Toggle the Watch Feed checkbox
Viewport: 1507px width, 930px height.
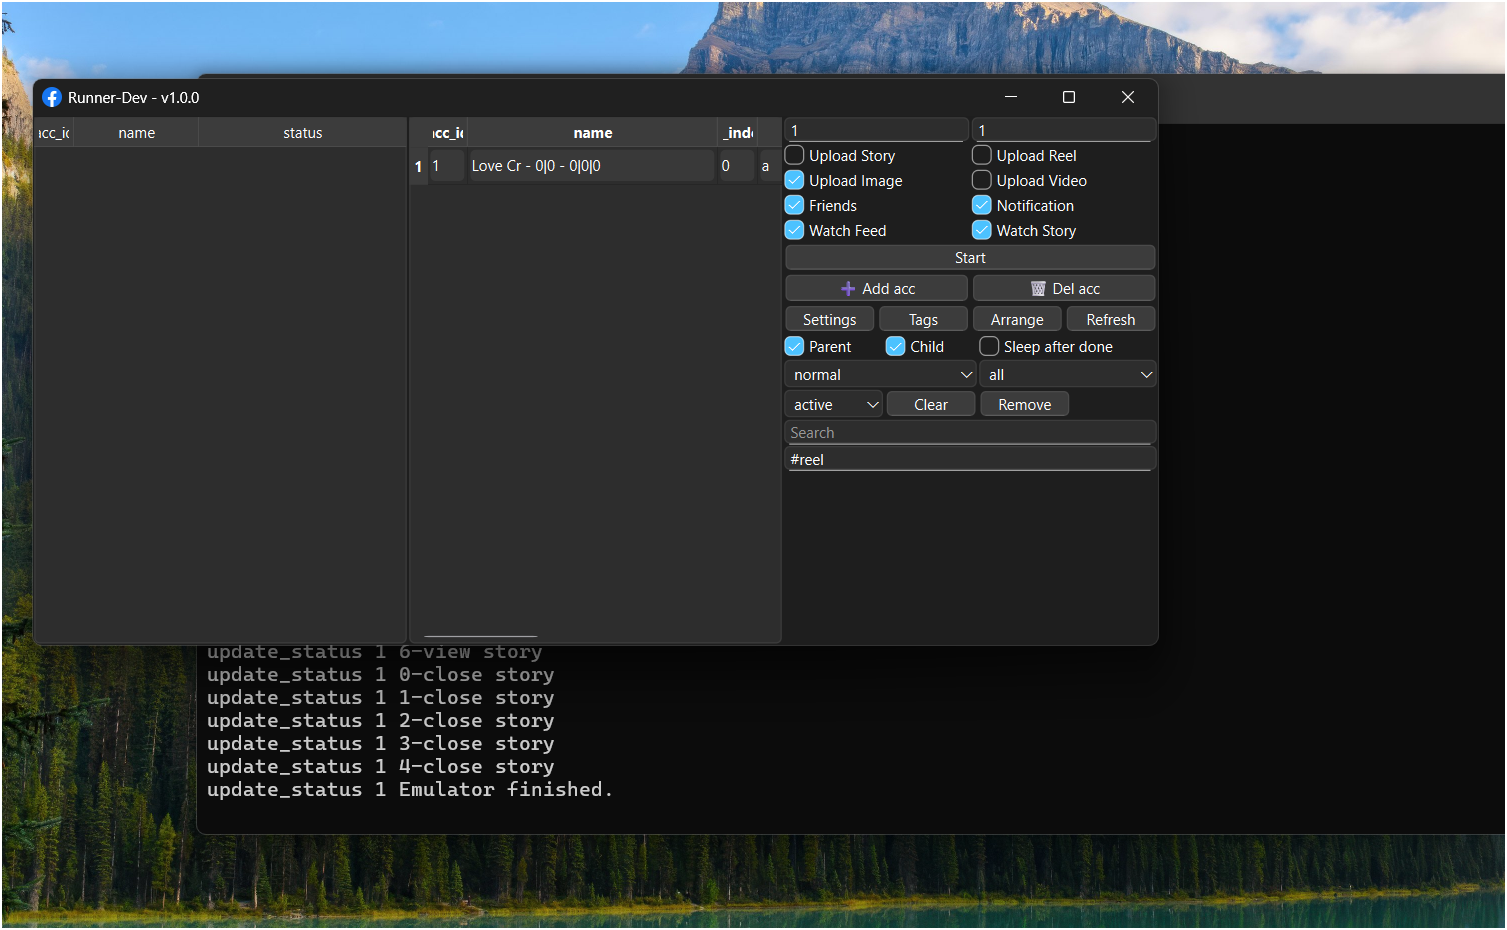point(794,230)
